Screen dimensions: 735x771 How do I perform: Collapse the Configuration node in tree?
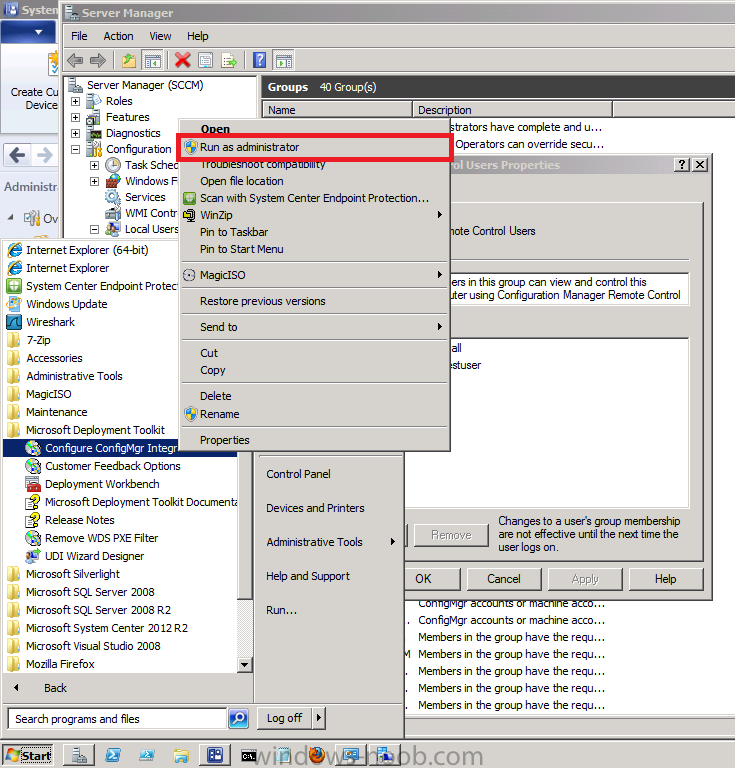point(75,149)
